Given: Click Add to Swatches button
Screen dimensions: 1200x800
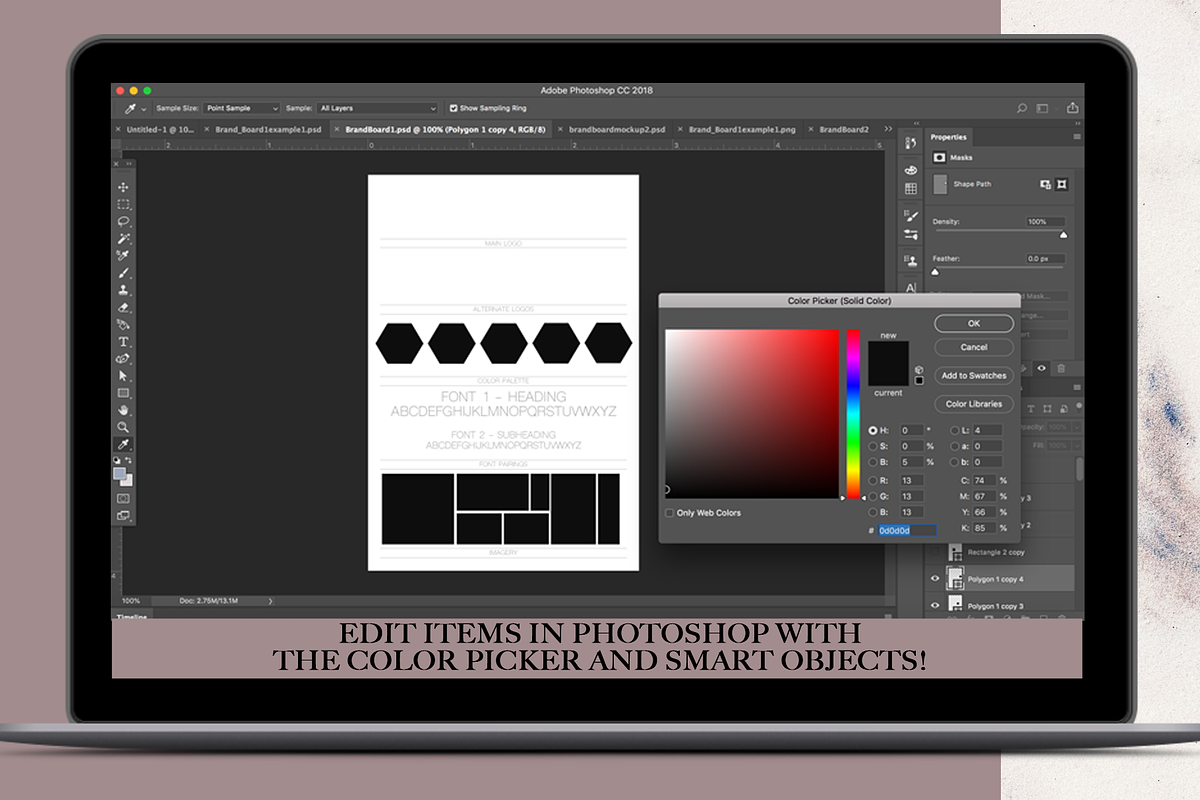Looking at the screenshot, I should pos(974,376).
